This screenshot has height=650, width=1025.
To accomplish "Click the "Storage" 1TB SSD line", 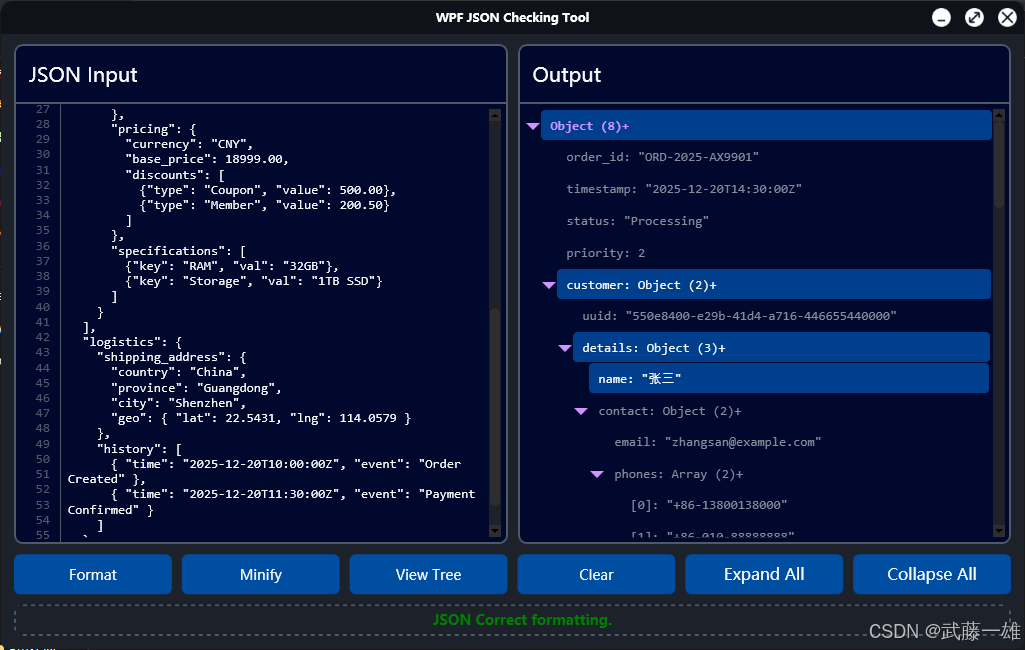I will point(254,281).
